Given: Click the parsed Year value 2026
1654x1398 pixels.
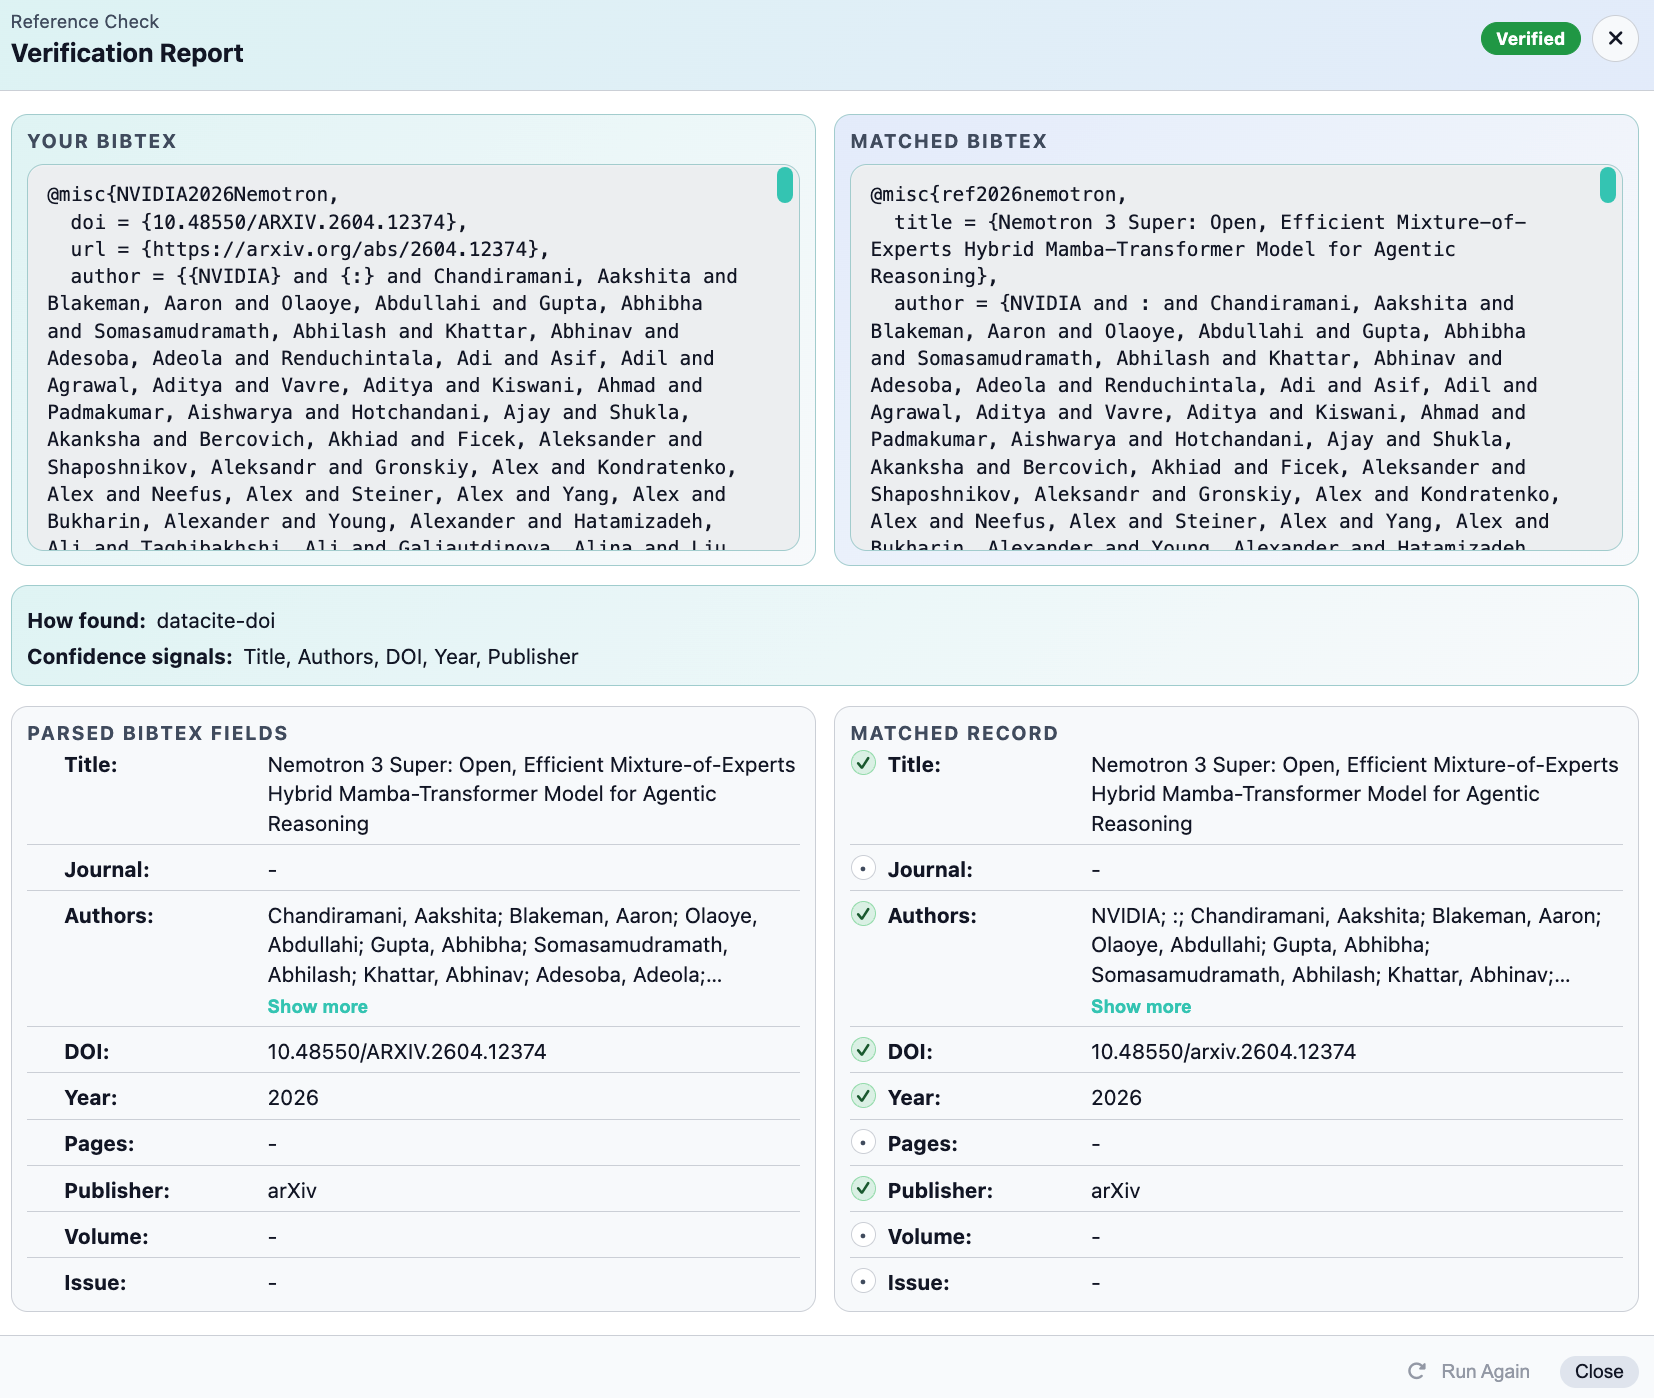Looking at the screenshot, I should (x=293, y=1098).
